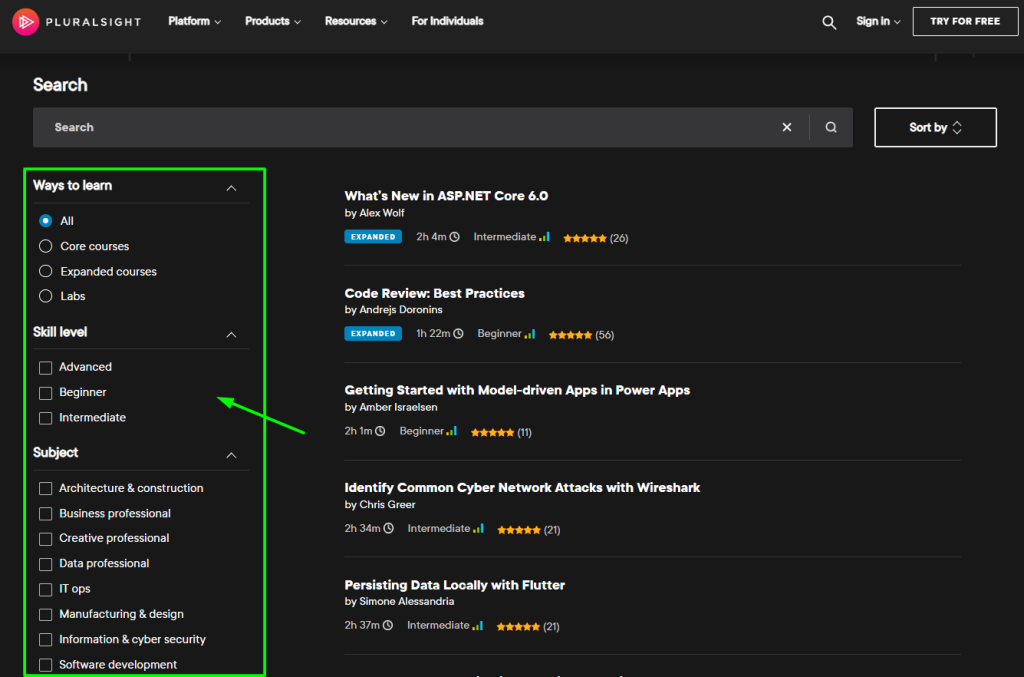Check the Beginner skill level box

(x=45, y=393)
